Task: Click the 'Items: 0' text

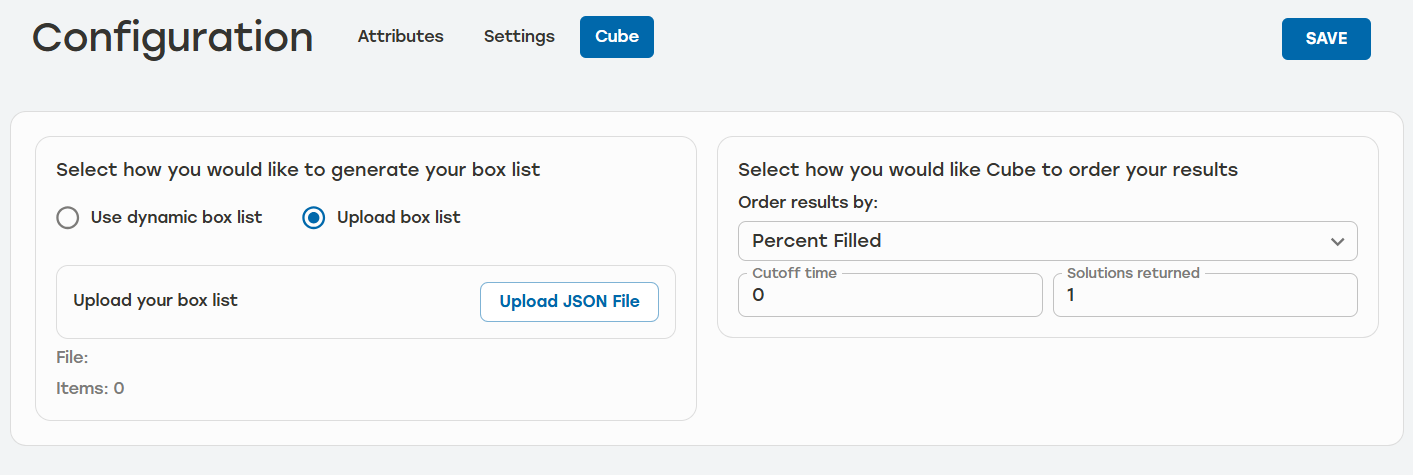Action: (90, 388)
